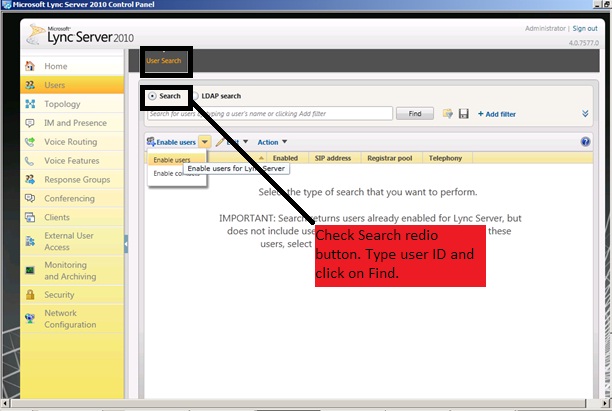
Task: Click the Add filter link
Action: [x=497, y=114]
